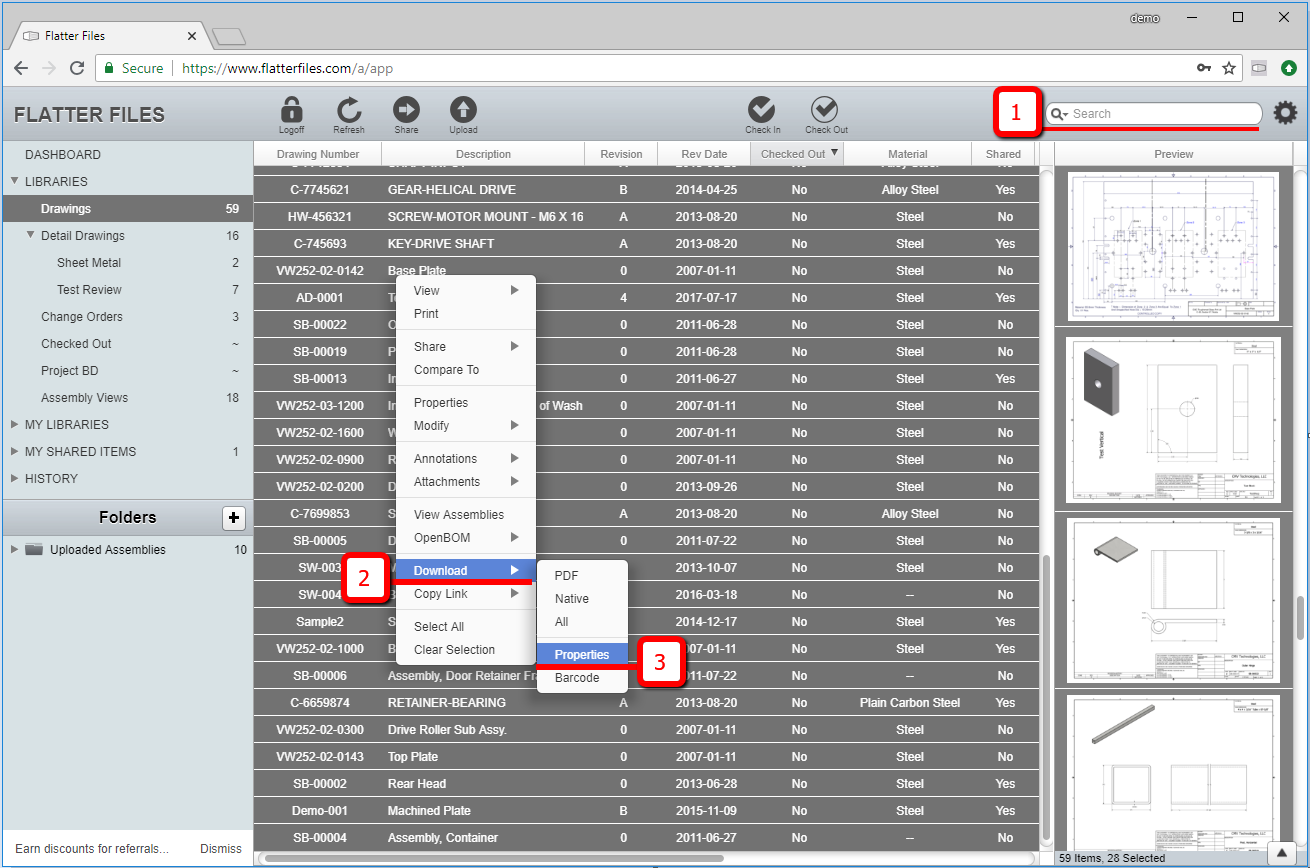Image resolution: width=1310 pixels, height=868 pixels.
Task: Click the Refresh icon in toolbar
Action: click(x=349, y=110)
